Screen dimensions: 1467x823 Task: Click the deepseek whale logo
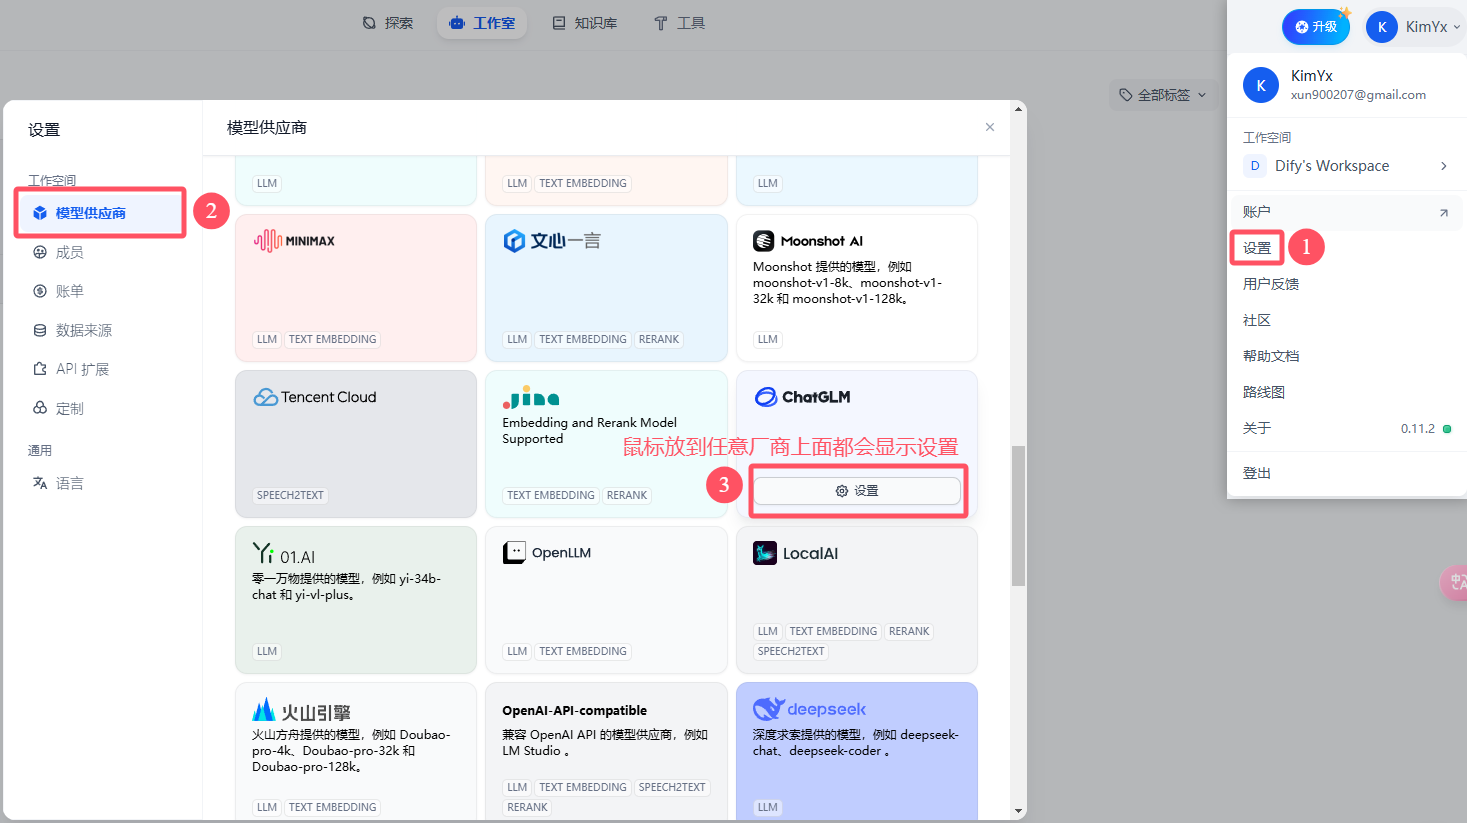(768, 709)
